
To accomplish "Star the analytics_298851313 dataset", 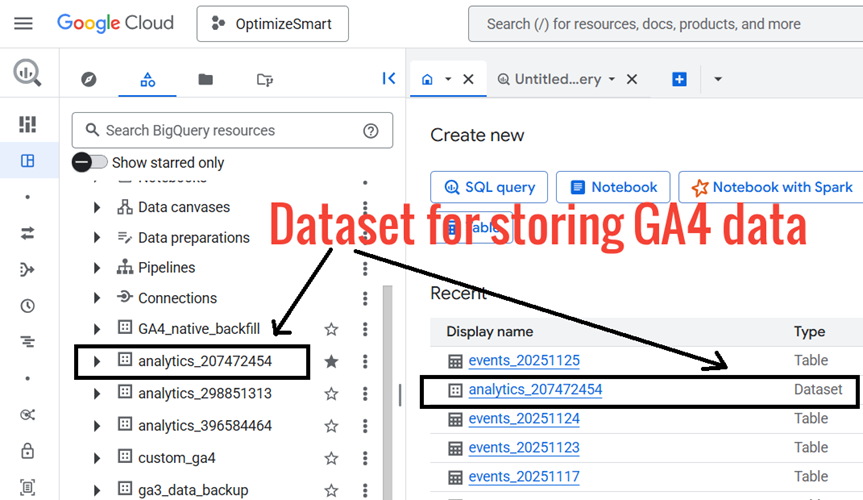I will (x=331, y=394).
